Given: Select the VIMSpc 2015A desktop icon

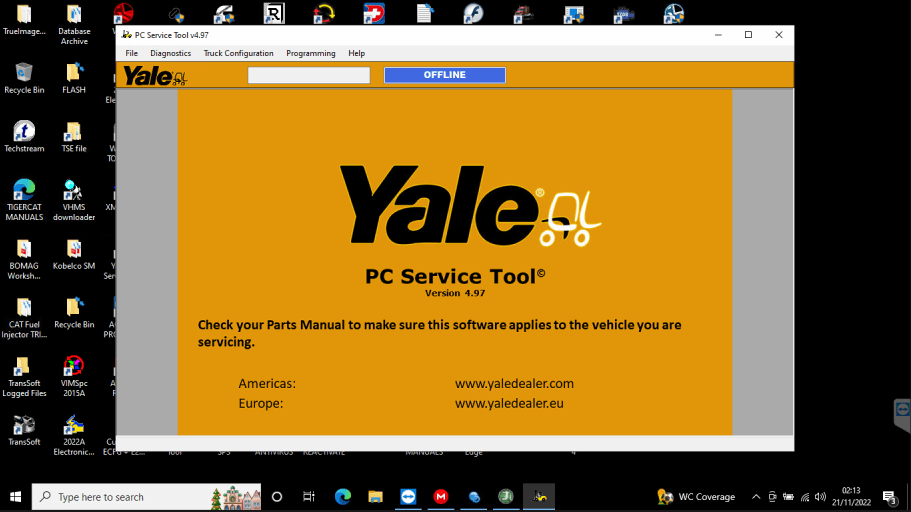Looking at the screenshot, I should point(74,376).
